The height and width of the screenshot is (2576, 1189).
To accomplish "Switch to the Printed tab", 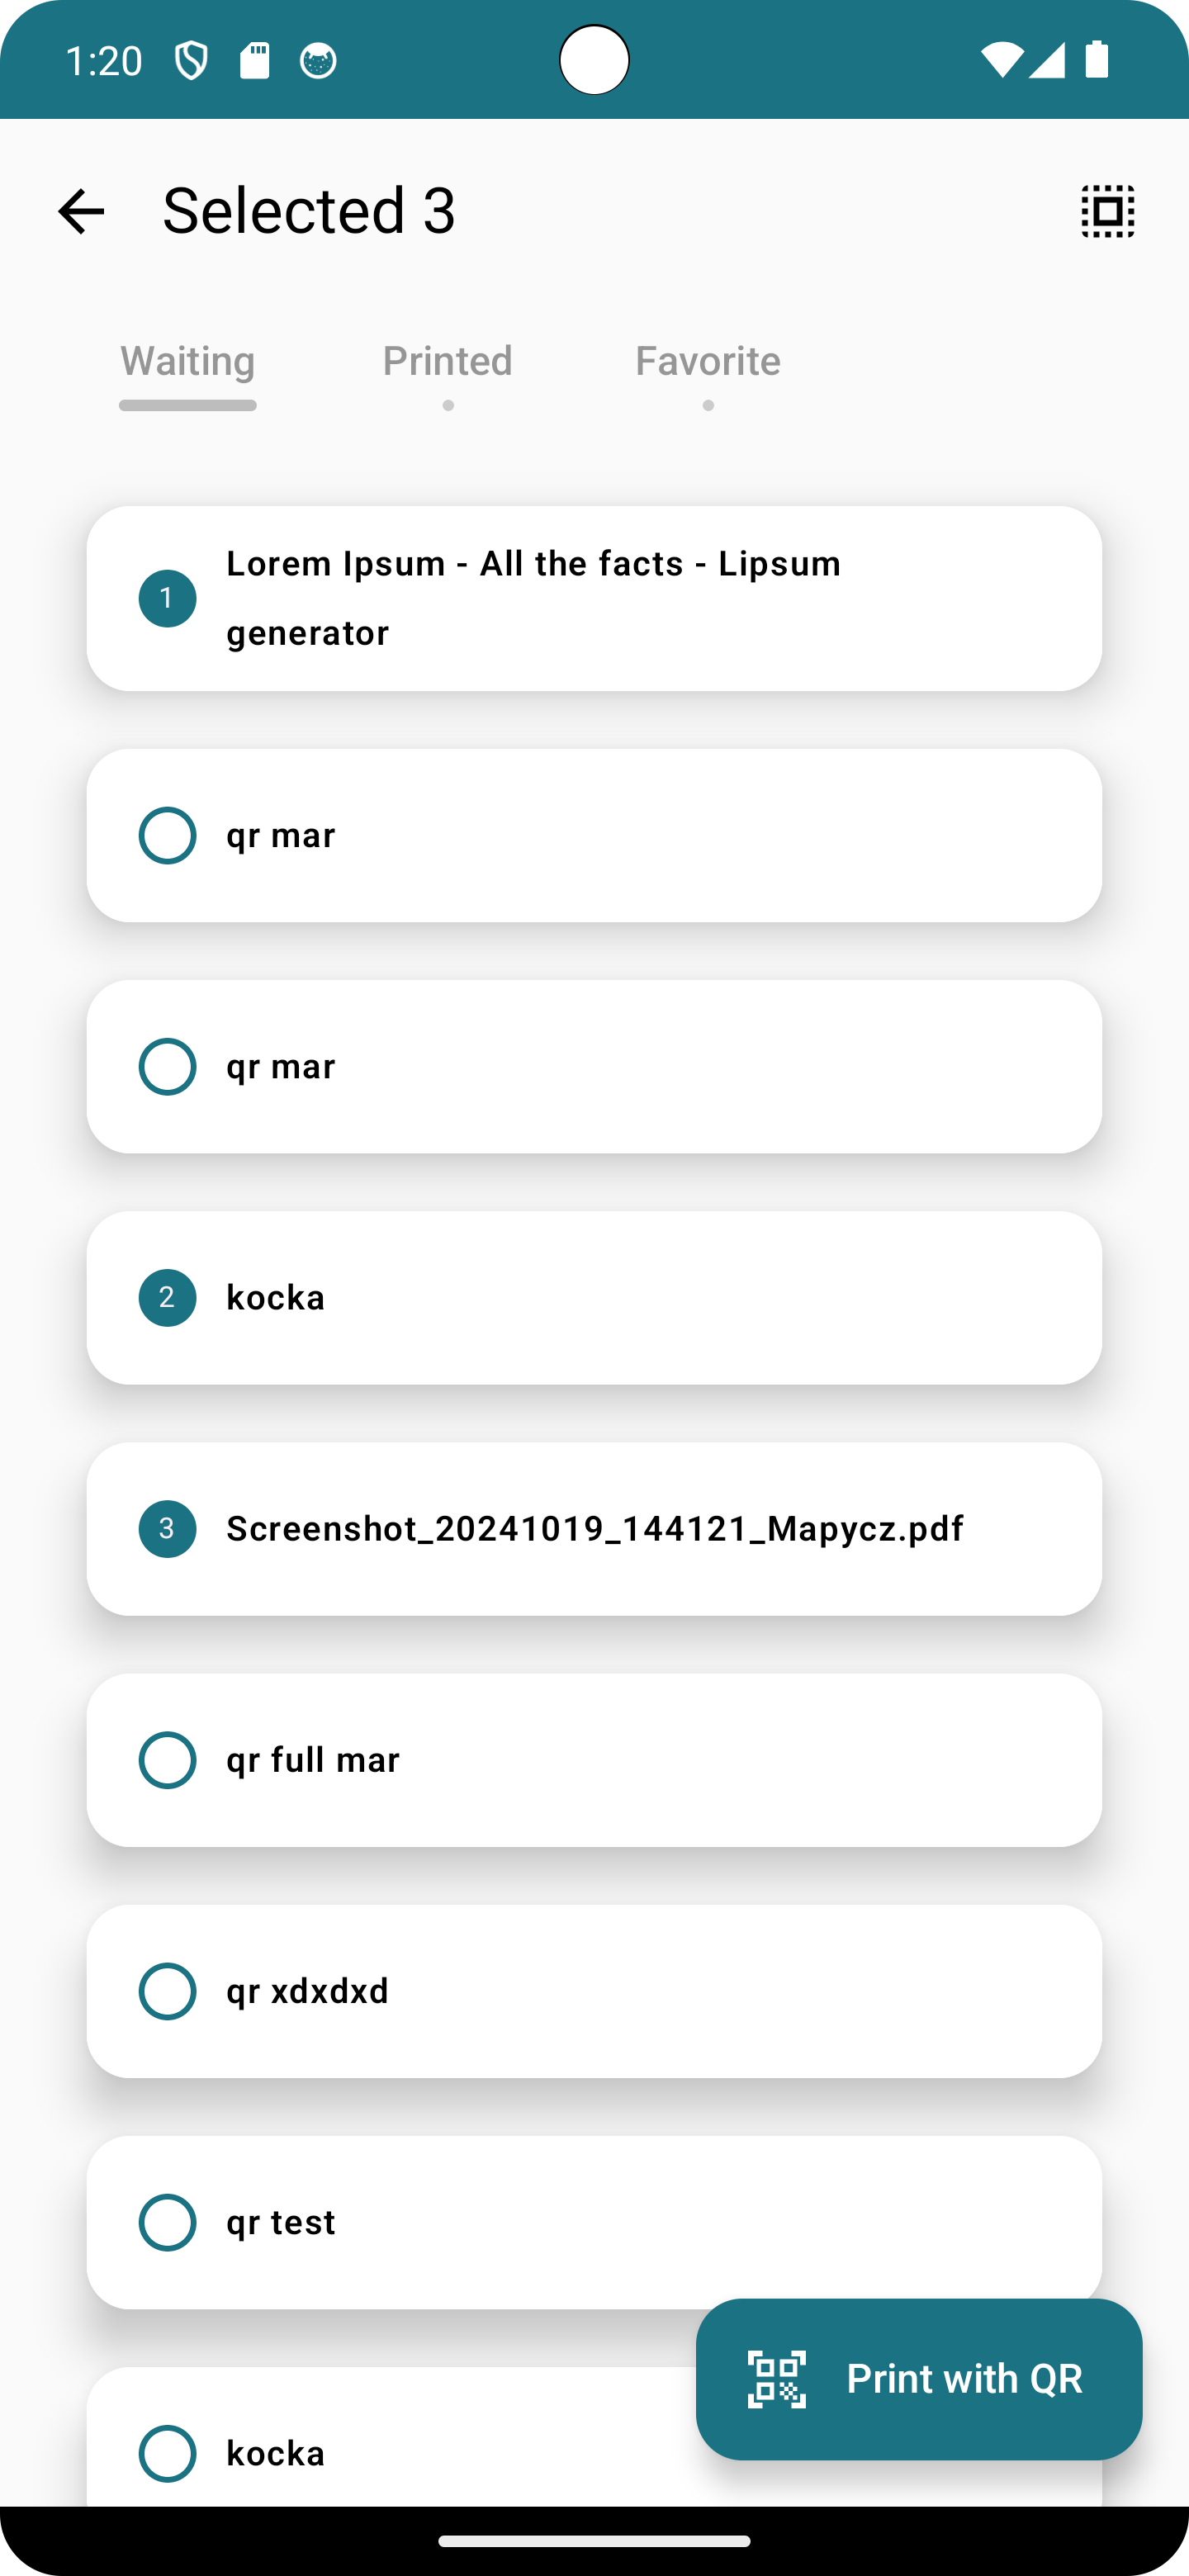I will tap(447, 362).
